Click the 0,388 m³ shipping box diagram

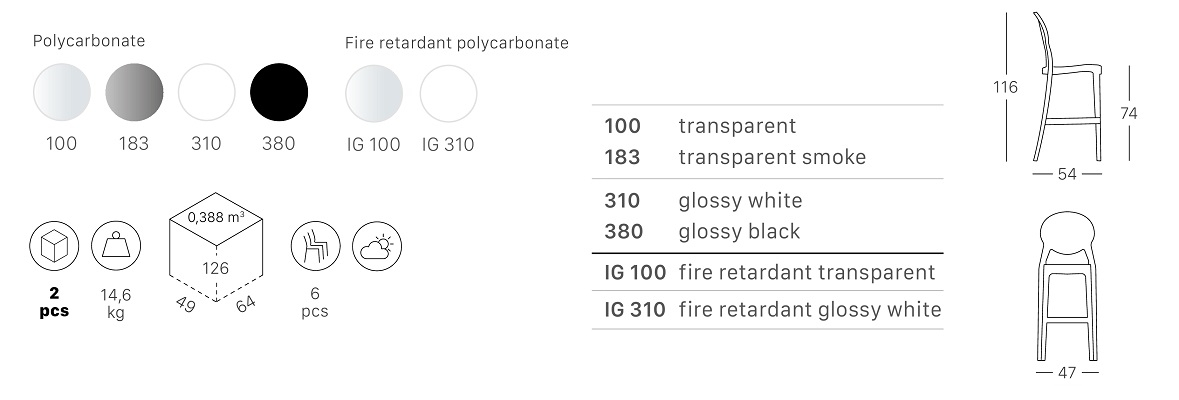click(216, 252)
